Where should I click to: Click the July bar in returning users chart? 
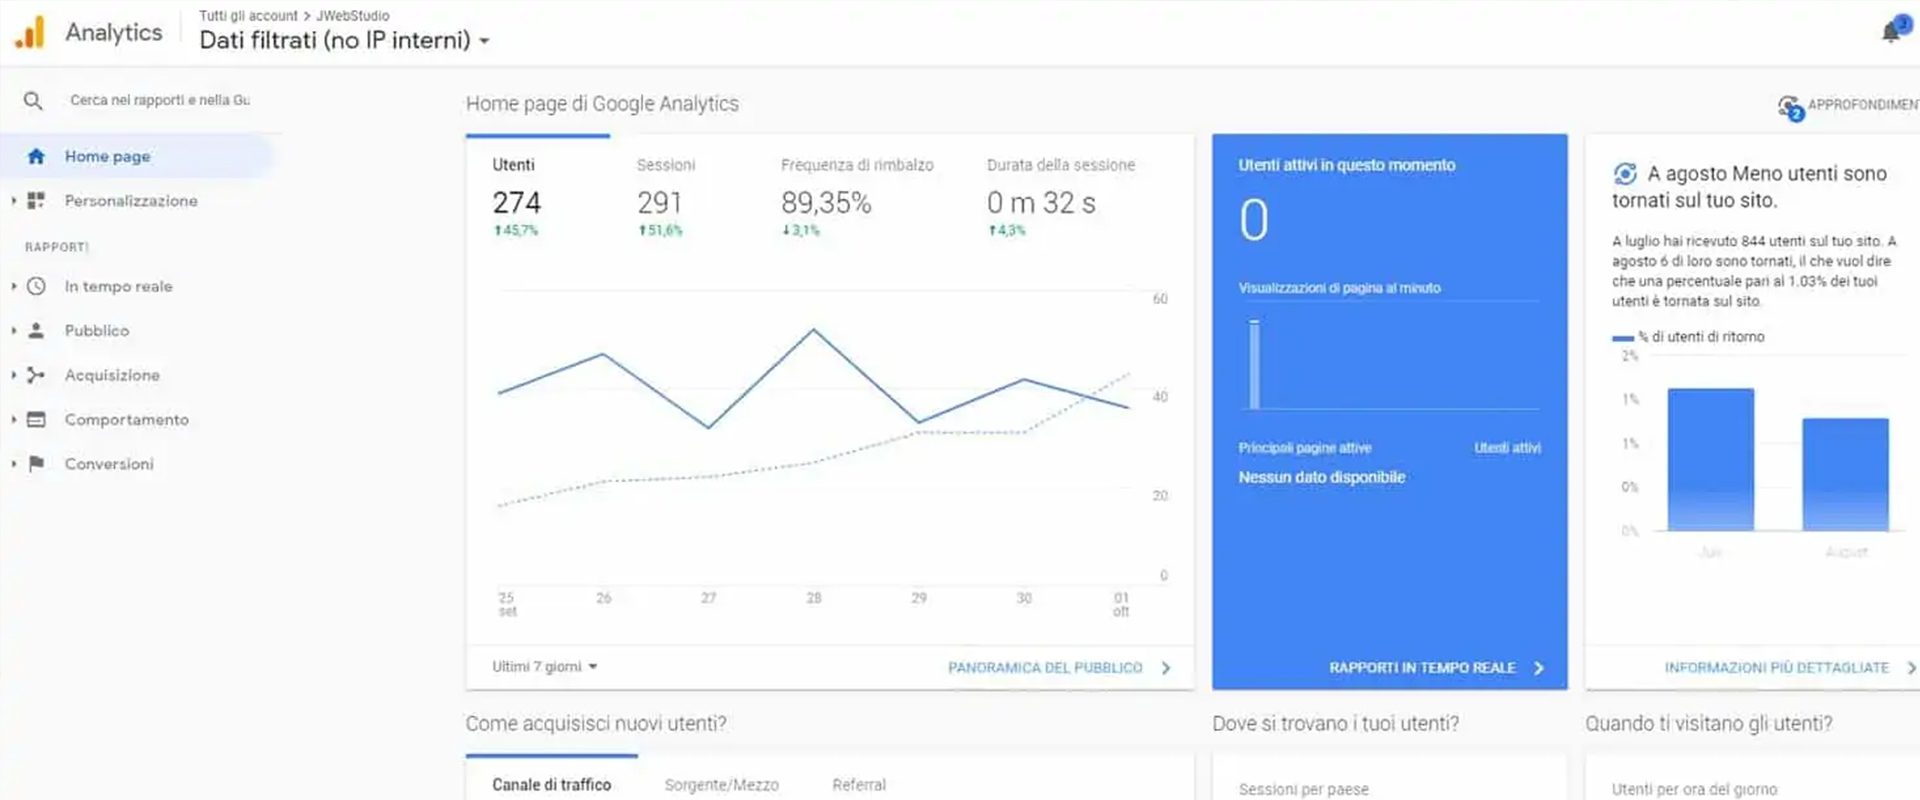1710,459
